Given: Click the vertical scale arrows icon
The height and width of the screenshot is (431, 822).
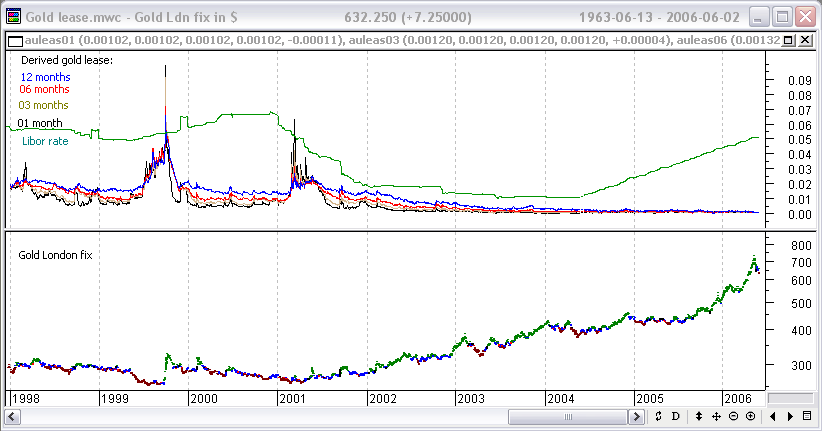Looking at the screenshot, I should tap(699, 416).
